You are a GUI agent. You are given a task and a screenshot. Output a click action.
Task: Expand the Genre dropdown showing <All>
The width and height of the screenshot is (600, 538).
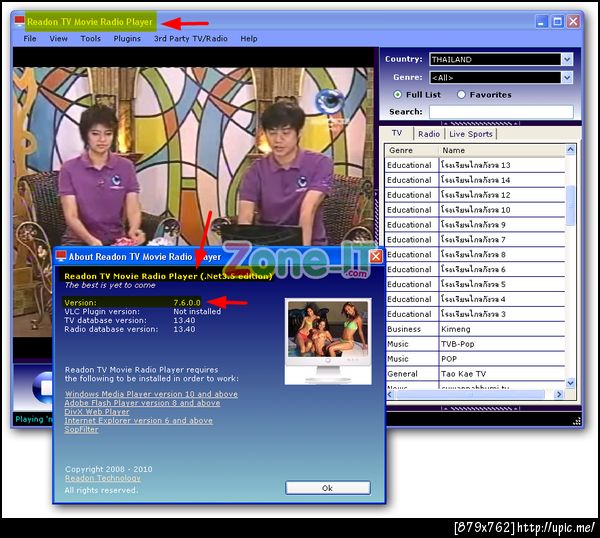[567, 78]
